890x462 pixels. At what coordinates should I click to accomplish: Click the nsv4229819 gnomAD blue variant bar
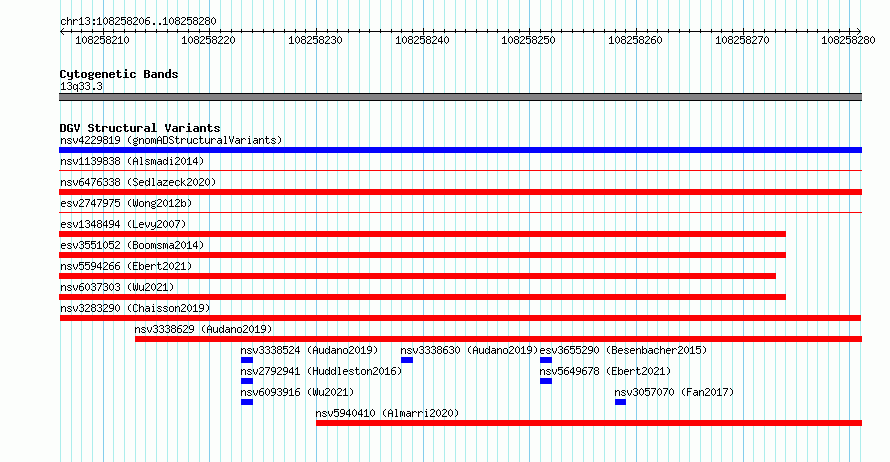pos(460,150)
